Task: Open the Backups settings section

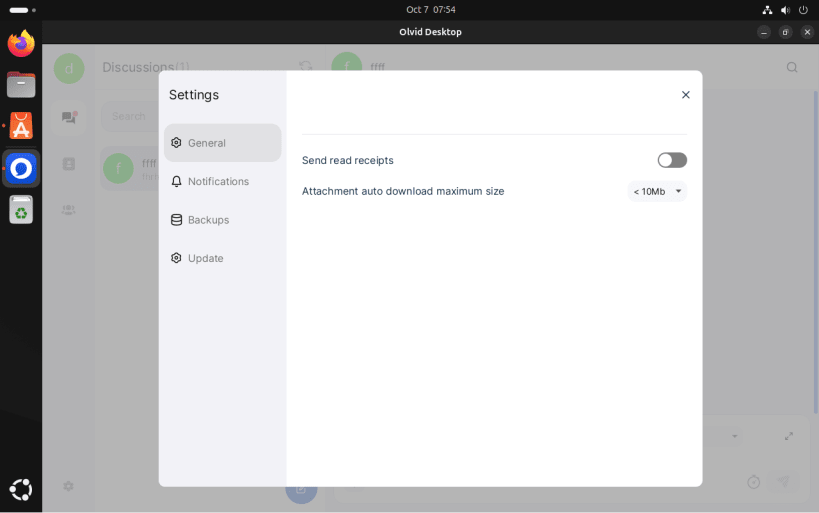Action: click(223, 220)
